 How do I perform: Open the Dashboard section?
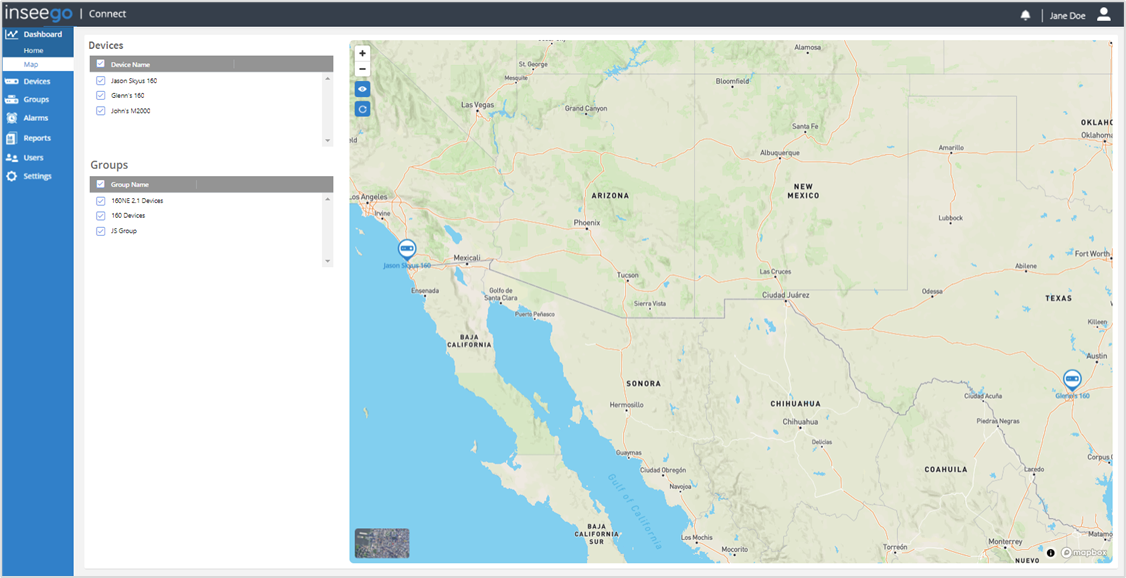click(x=37, y=34)
